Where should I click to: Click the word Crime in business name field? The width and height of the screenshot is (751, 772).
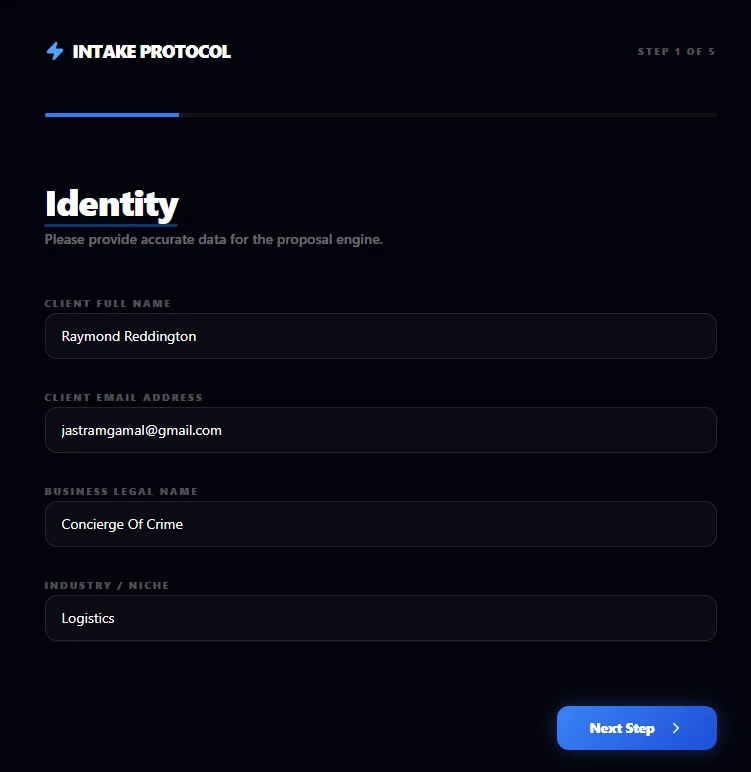coord(163,524)
